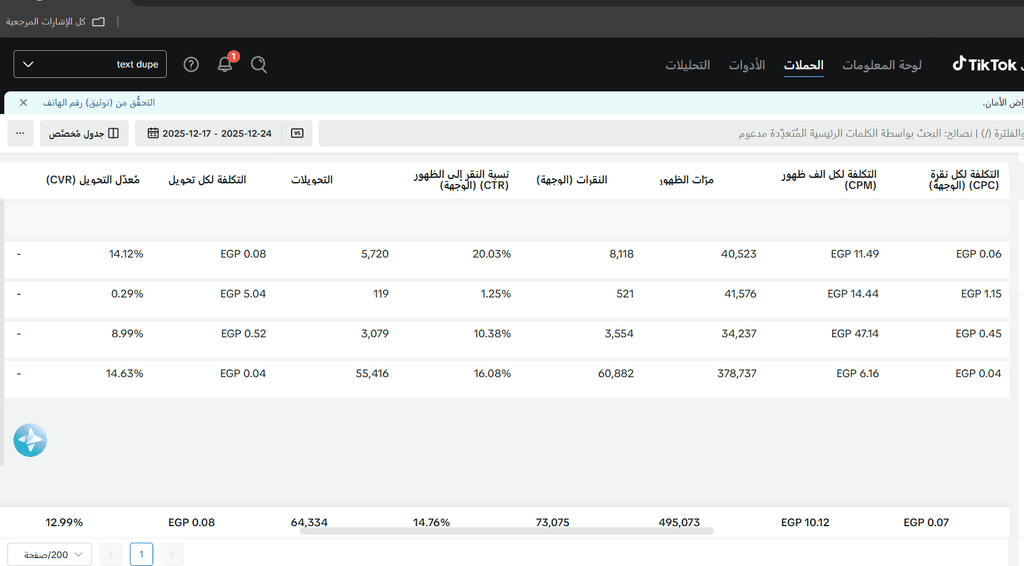This screenshot has height=566, width=1024.
Task: Sort by التكلفة لكل تحويل column header
Action: (207, 180)
